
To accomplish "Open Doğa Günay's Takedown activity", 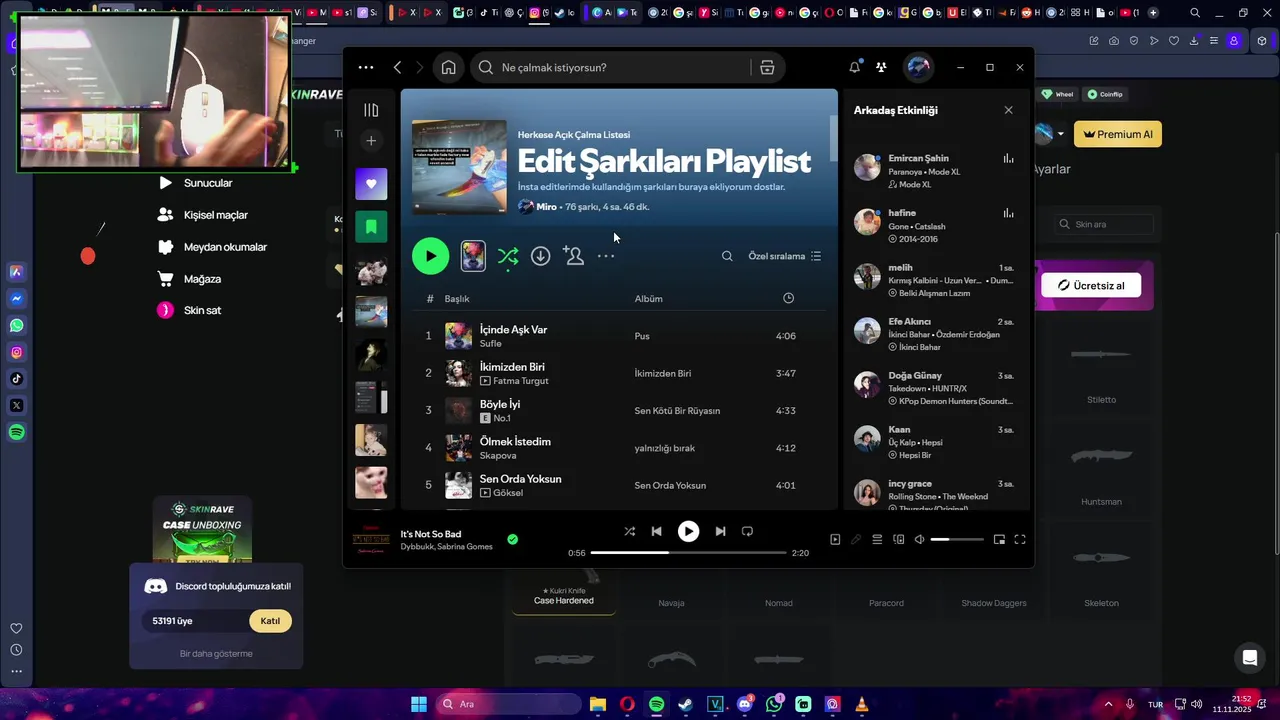I will coord(934,387).
